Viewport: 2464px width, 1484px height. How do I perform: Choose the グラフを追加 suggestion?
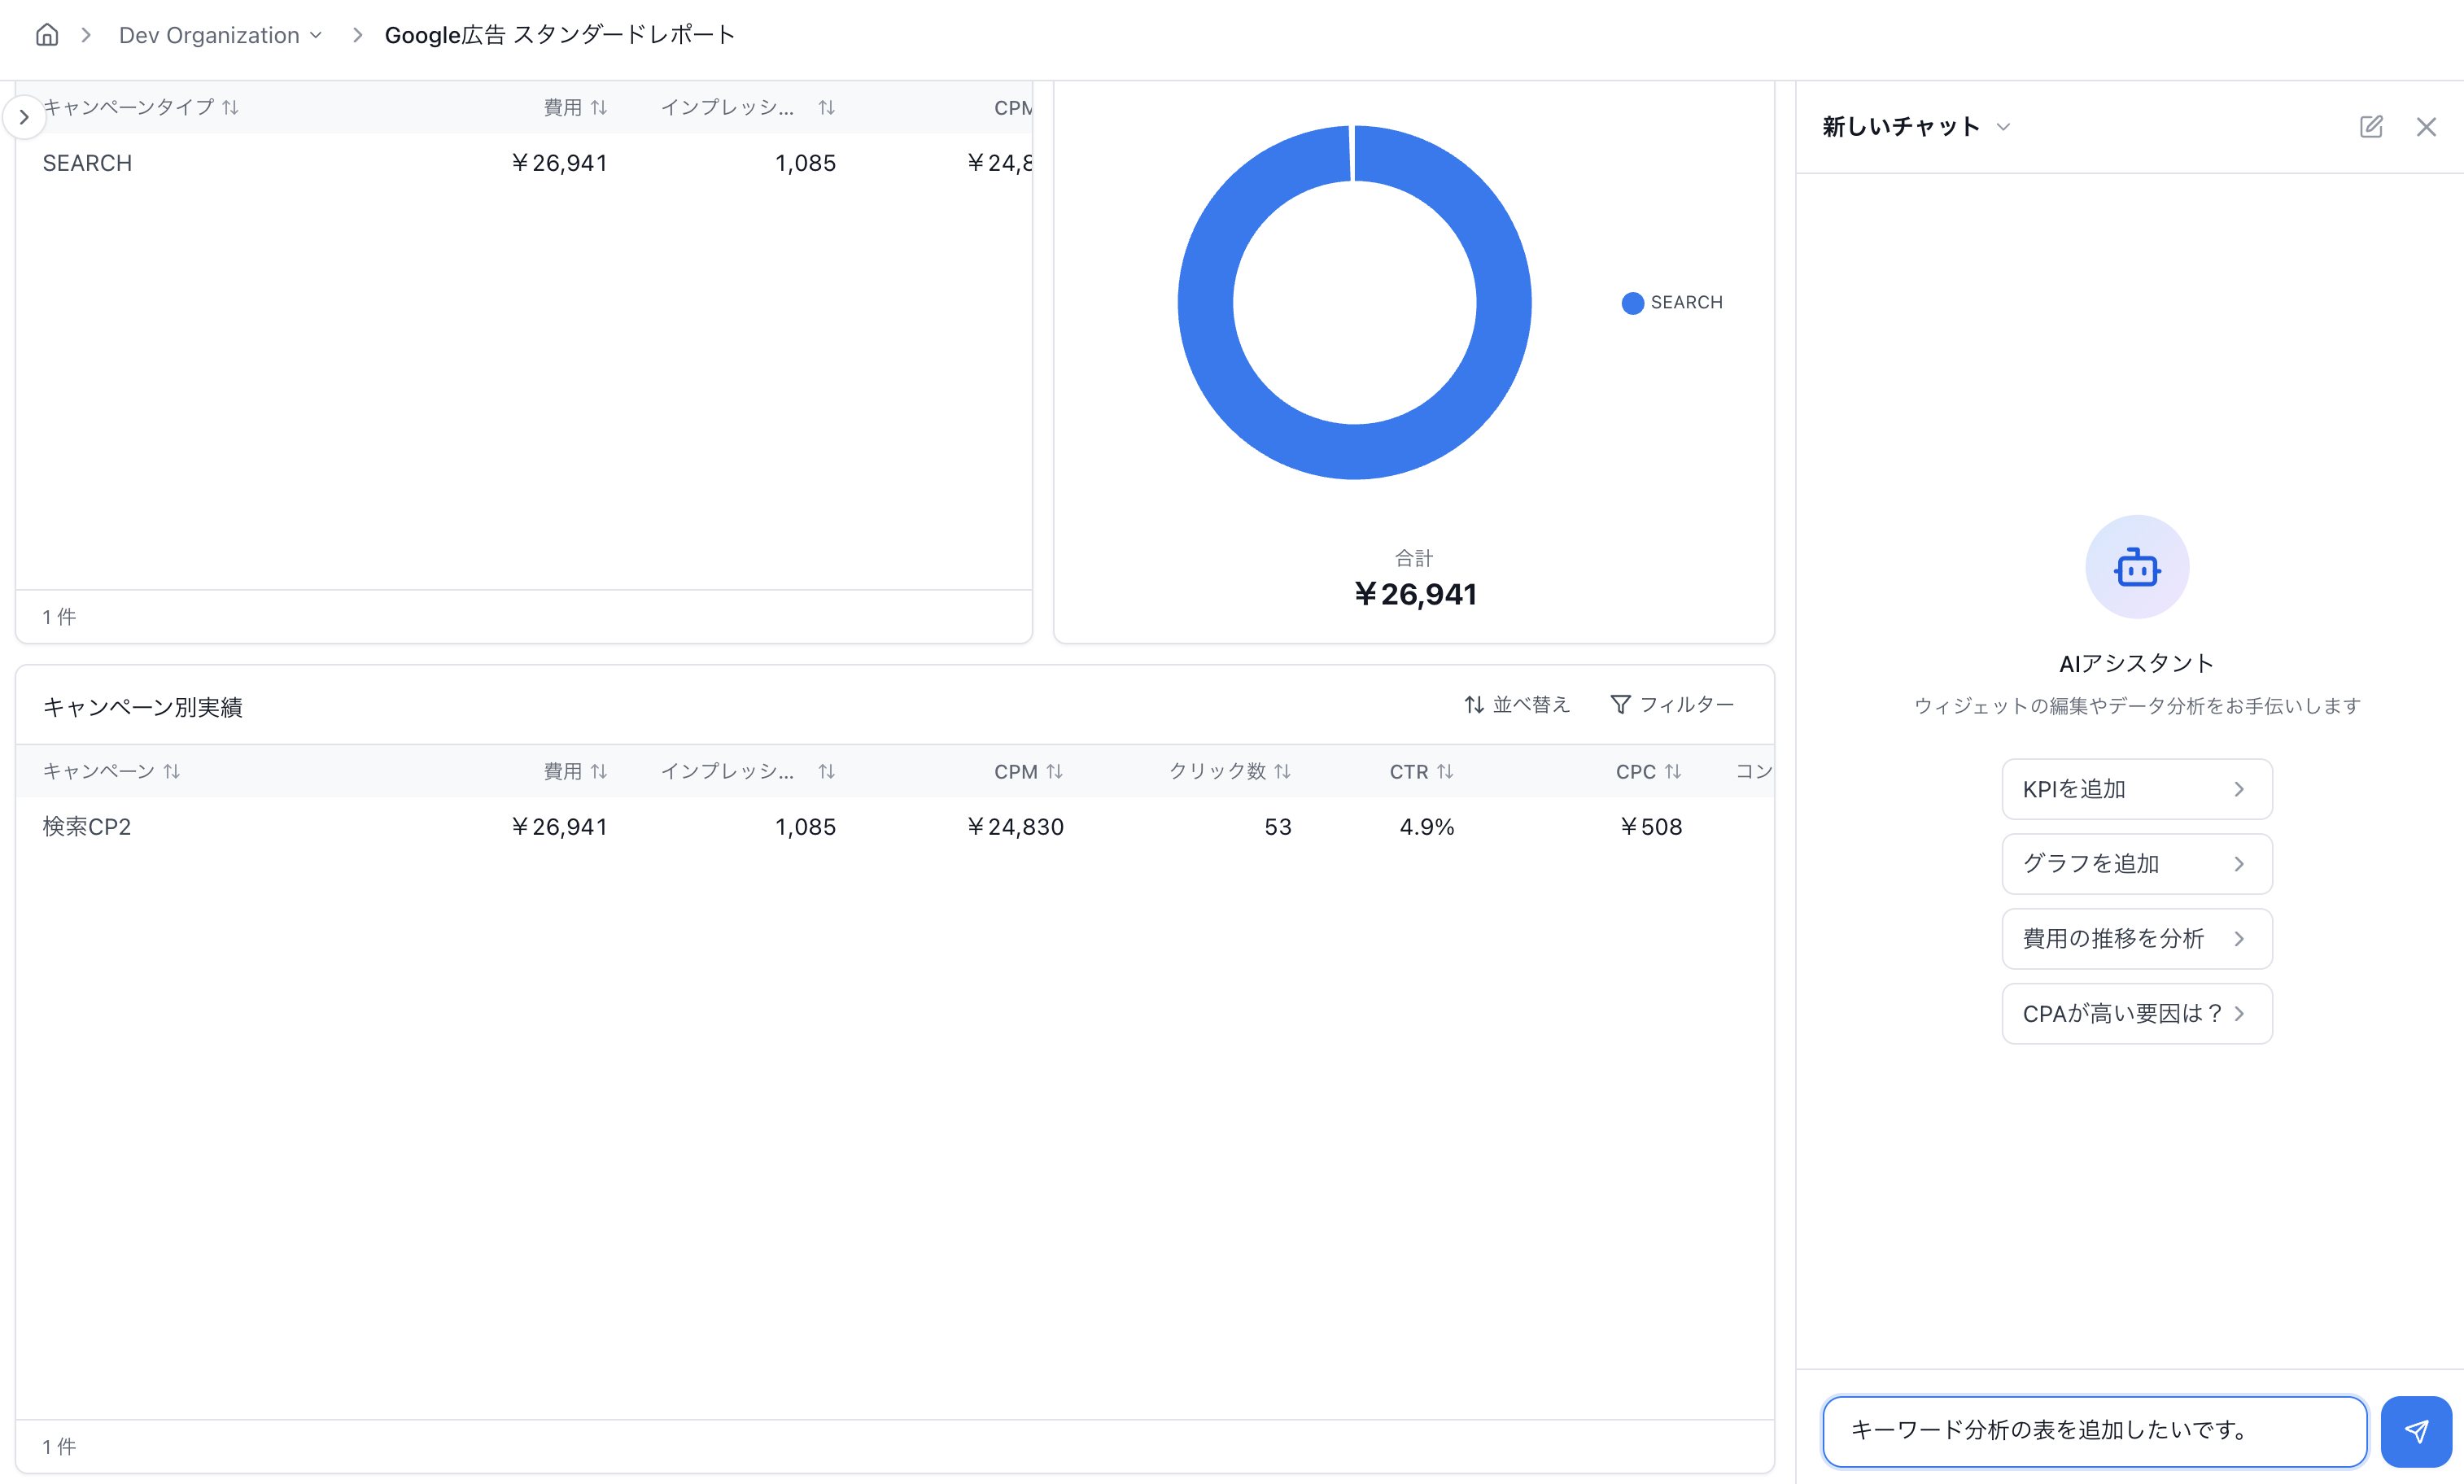(2137, 864)
